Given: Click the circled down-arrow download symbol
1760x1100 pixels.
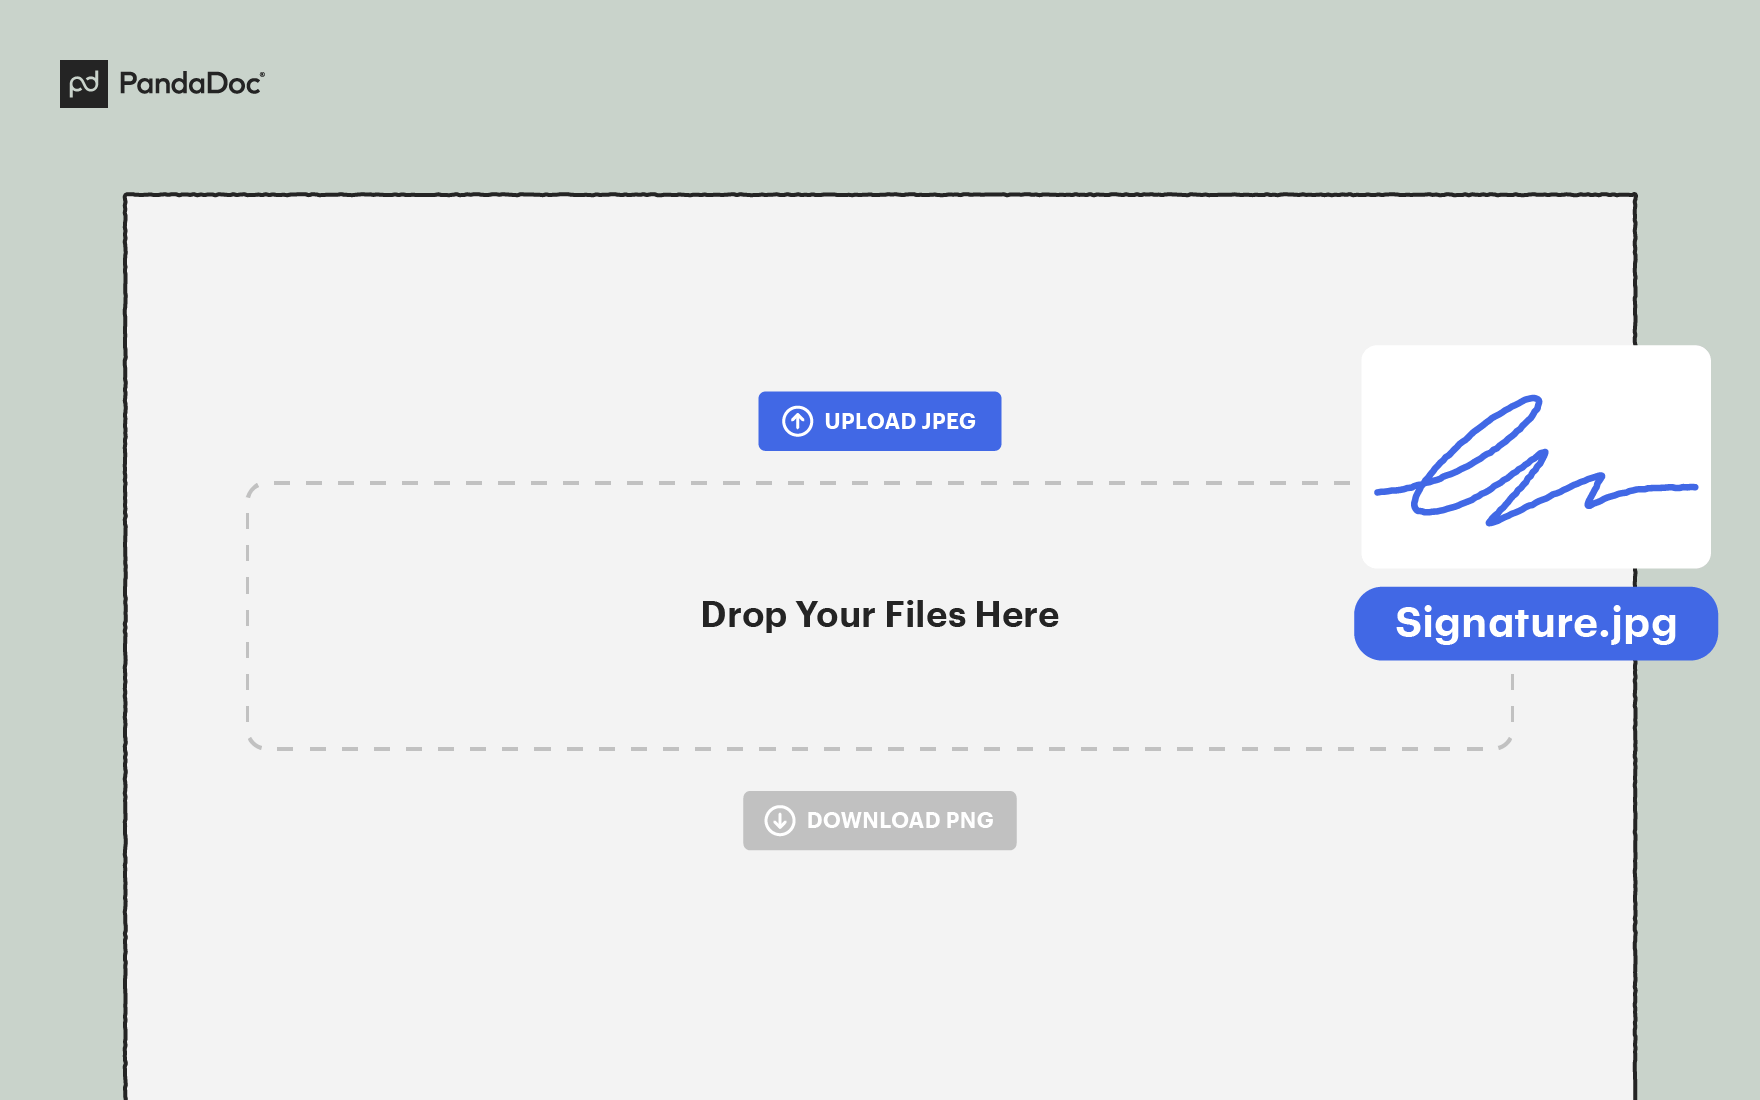Looking at the screenshot, I should click(x=781, y=820).
